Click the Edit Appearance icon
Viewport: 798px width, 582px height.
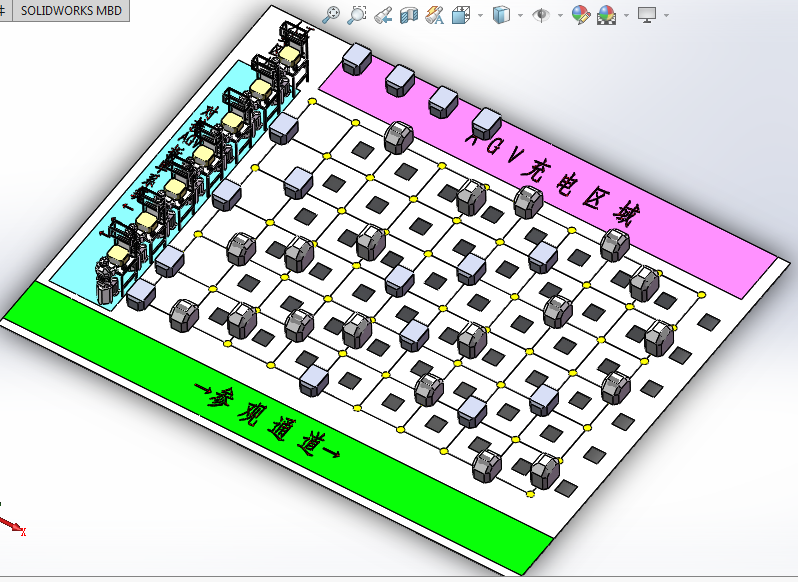coord(581,15)
